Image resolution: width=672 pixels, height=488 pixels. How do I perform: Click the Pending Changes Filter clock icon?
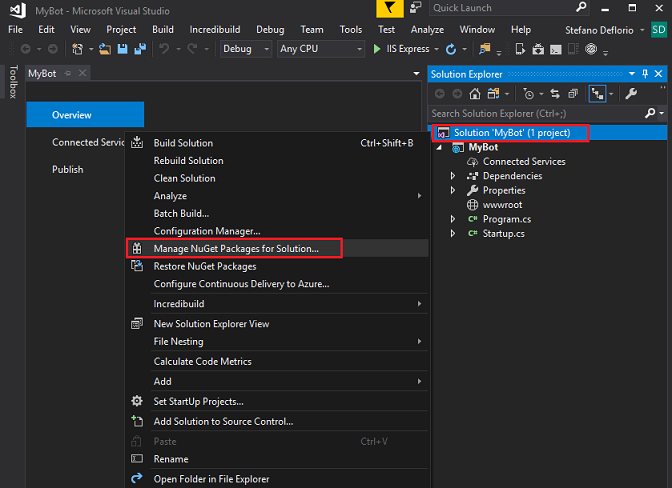point(529,94)
